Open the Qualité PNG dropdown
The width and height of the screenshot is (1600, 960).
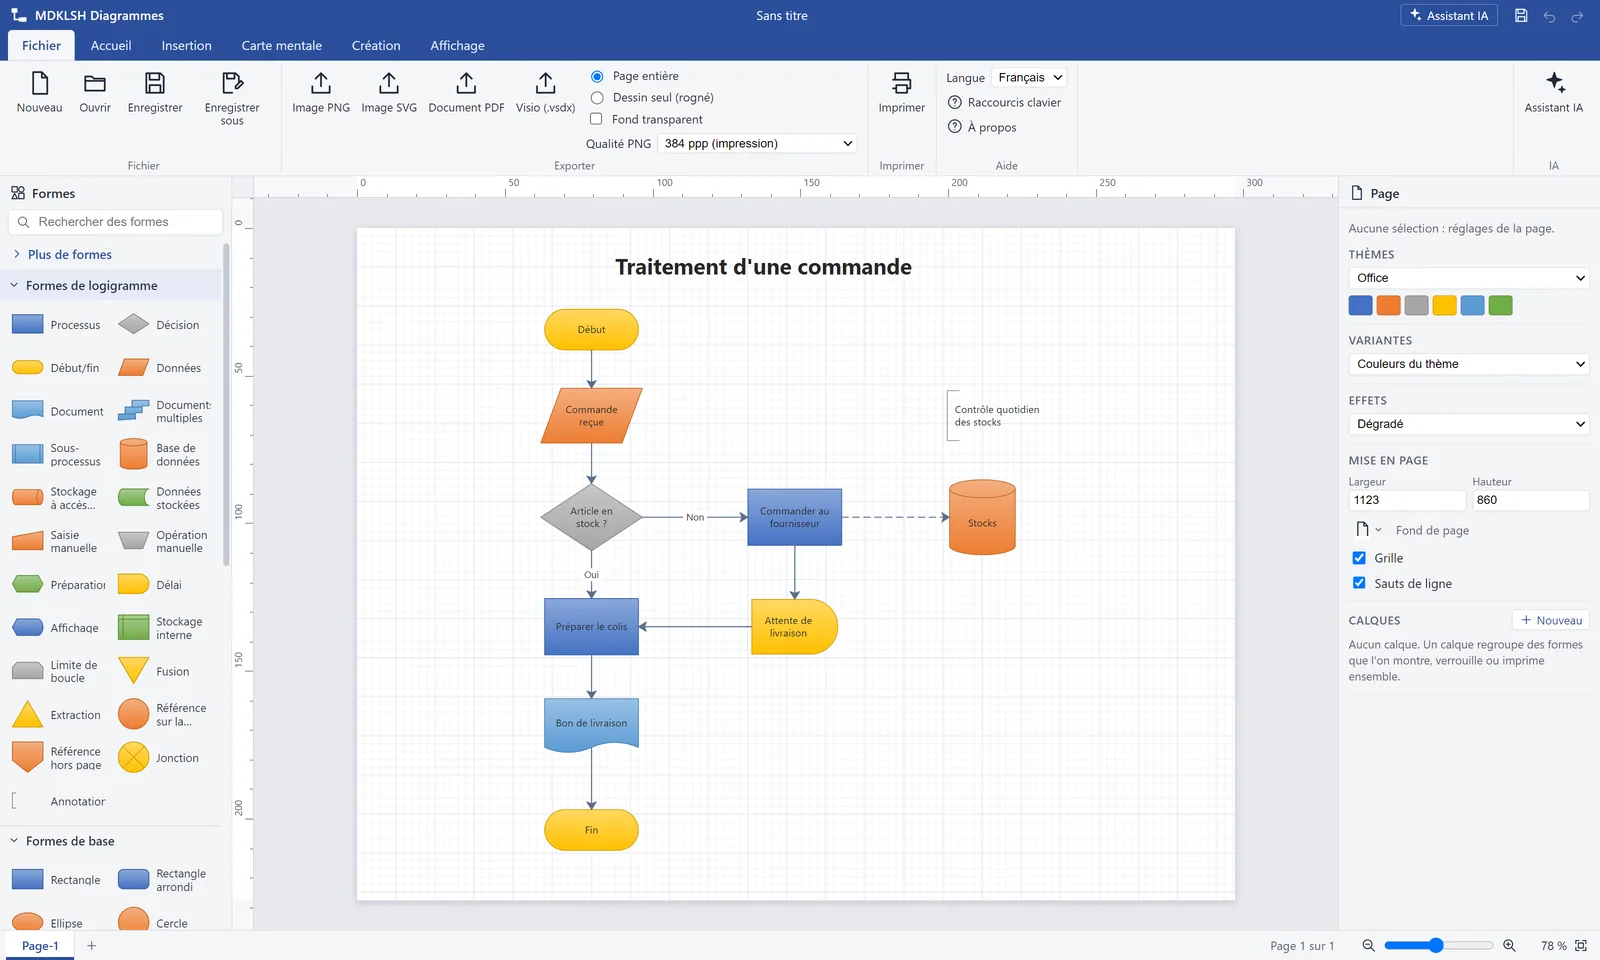758,144
